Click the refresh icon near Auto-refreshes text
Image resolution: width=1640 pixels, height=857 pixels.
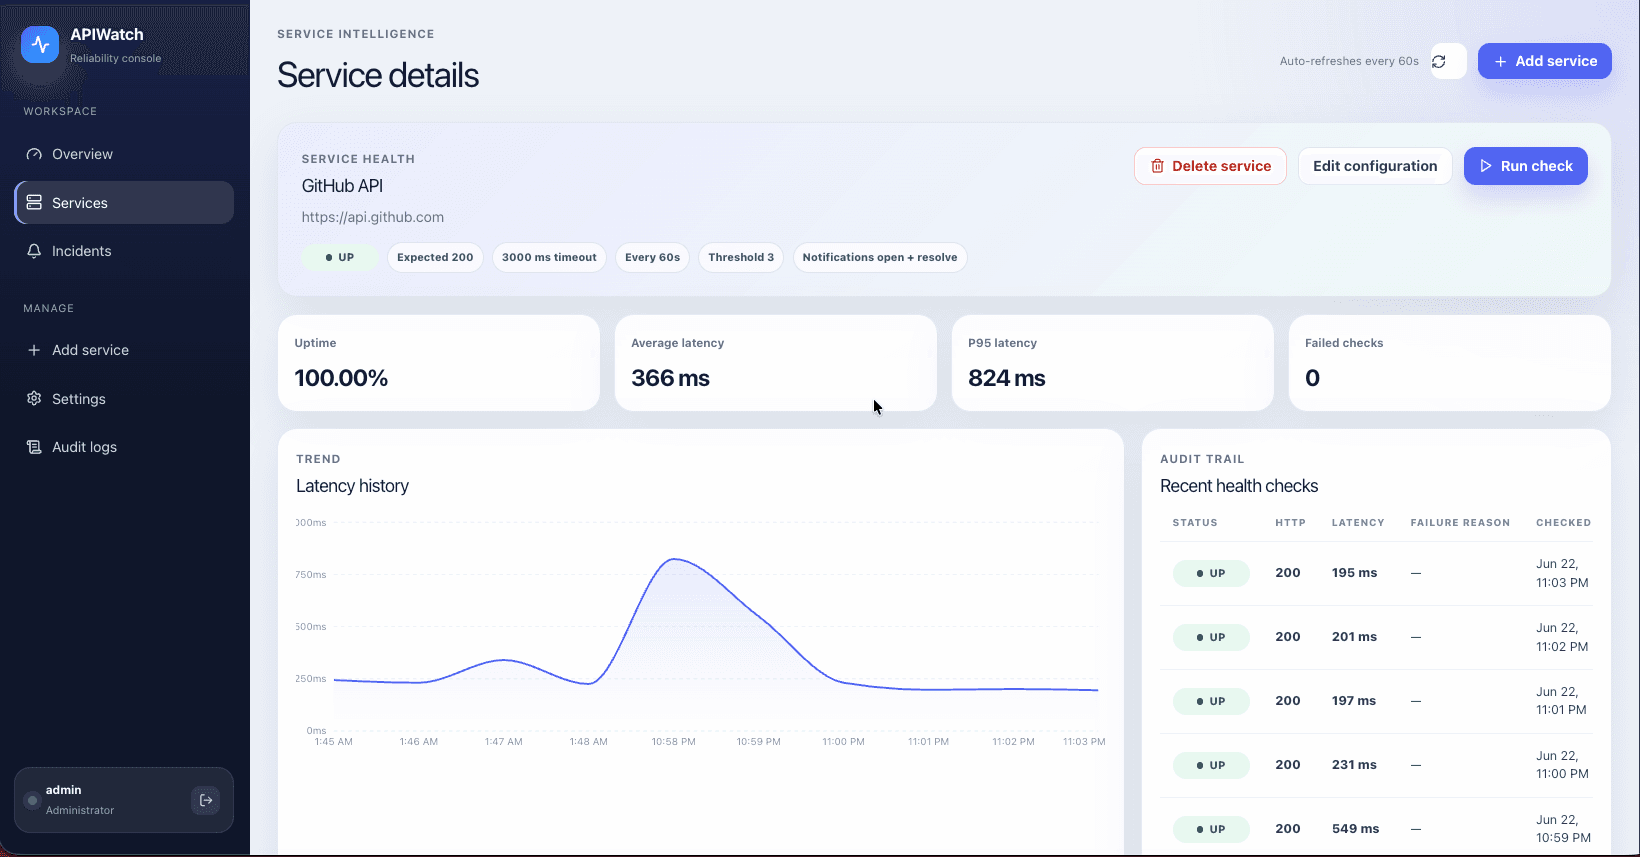(1439, 61)
